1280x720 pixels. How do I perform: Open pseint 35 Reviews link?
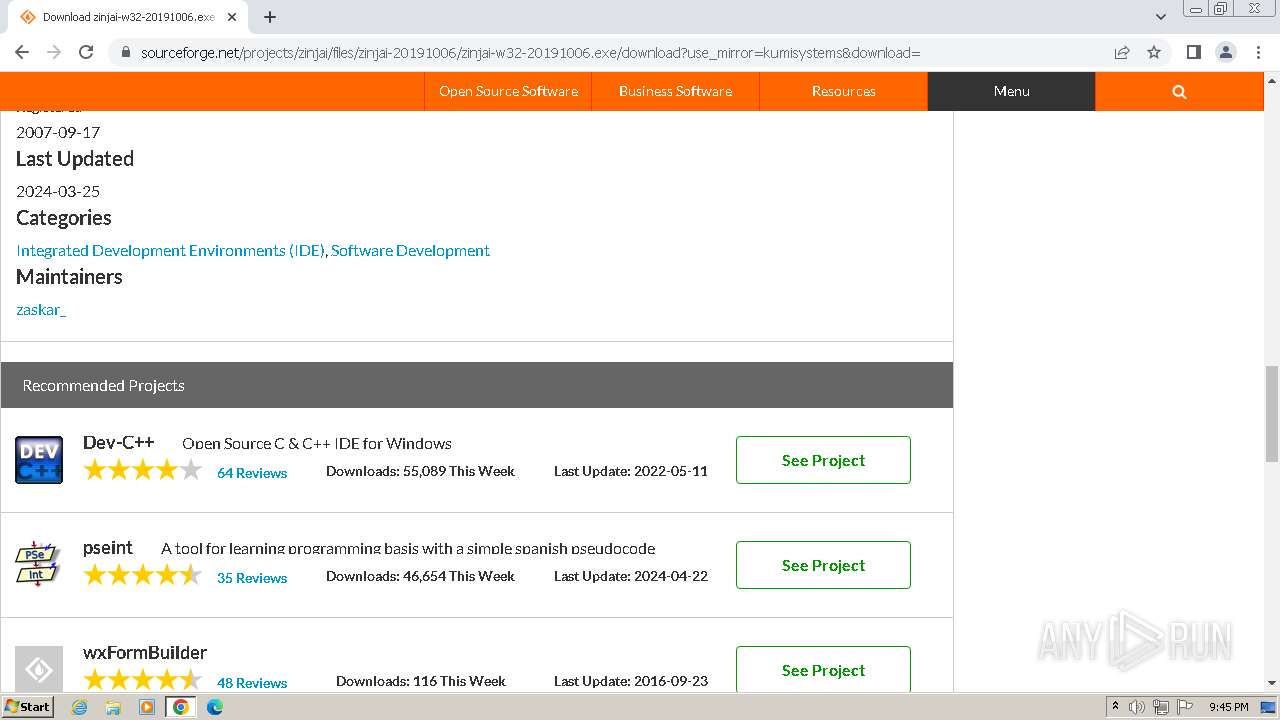[252, 578]
